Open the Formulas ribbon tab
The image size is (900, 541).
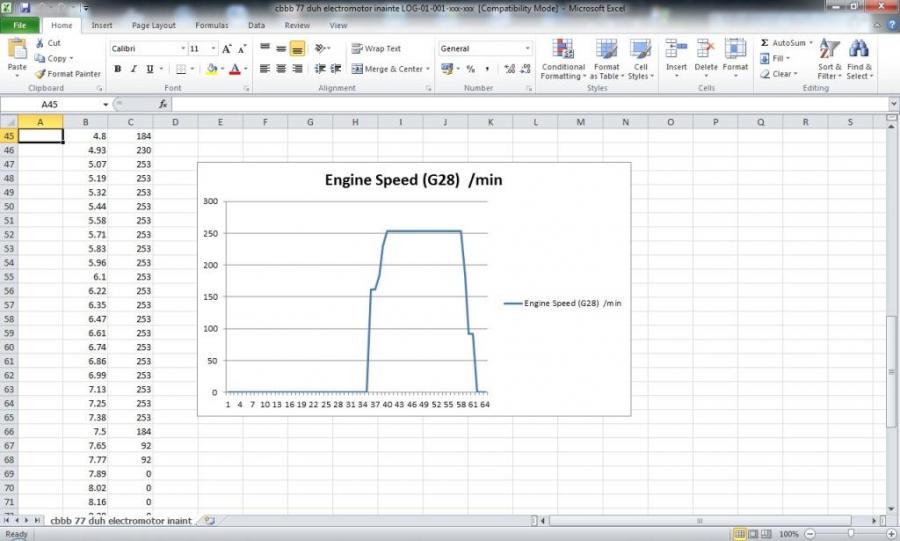pos(211,25)
